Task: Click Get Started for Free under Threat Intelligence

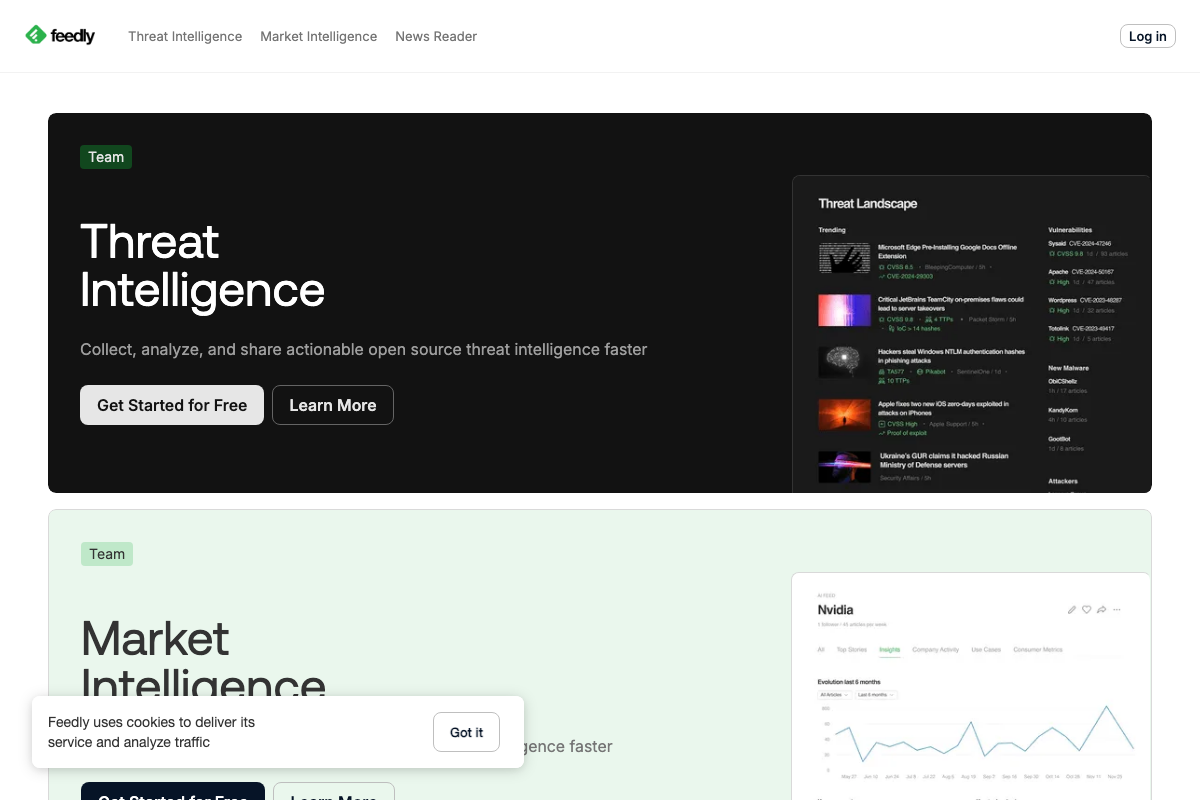Action: 171,405
